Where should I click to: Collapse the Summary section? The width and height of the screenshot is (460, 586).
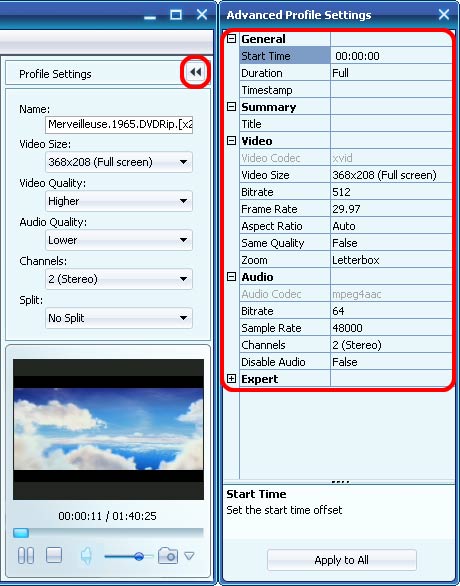231,107
